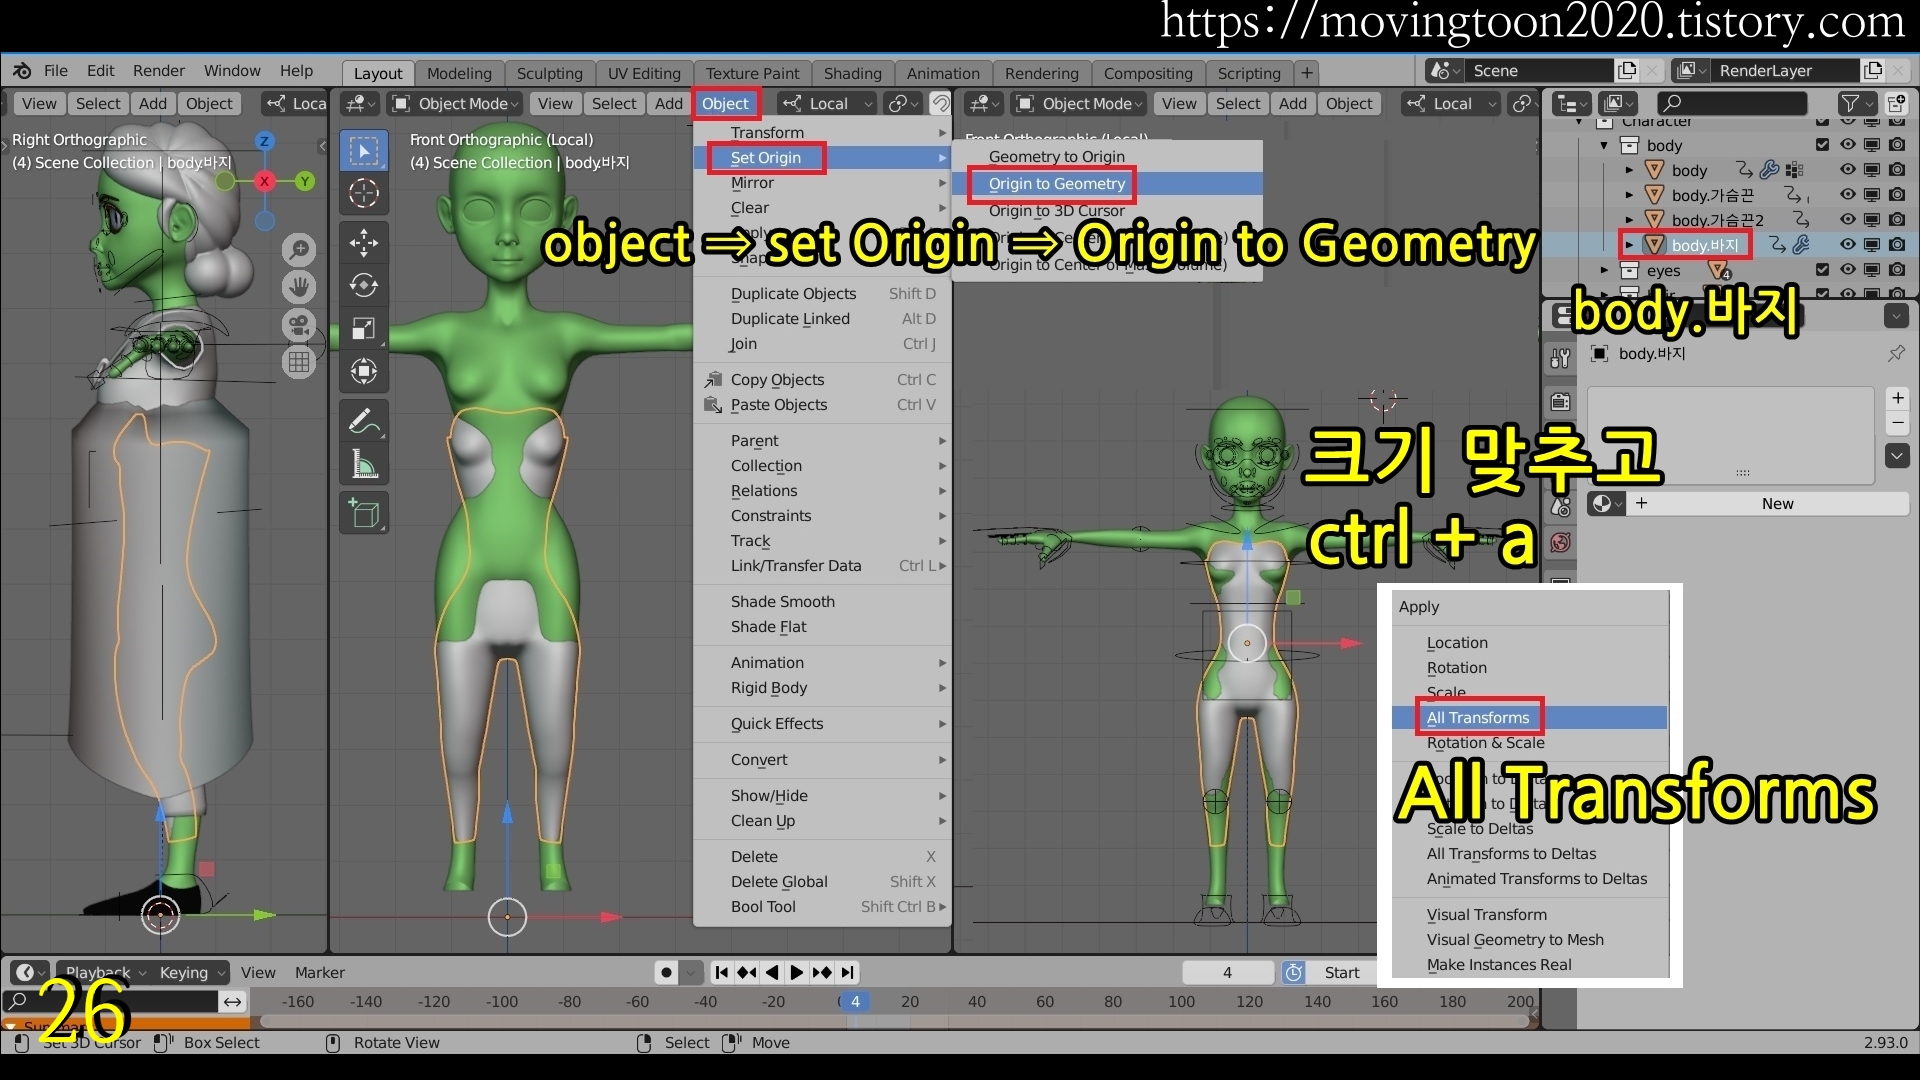Expand the body.바지 object row
This screenshot has height=1080, width=1920.
coord(1629,245)
